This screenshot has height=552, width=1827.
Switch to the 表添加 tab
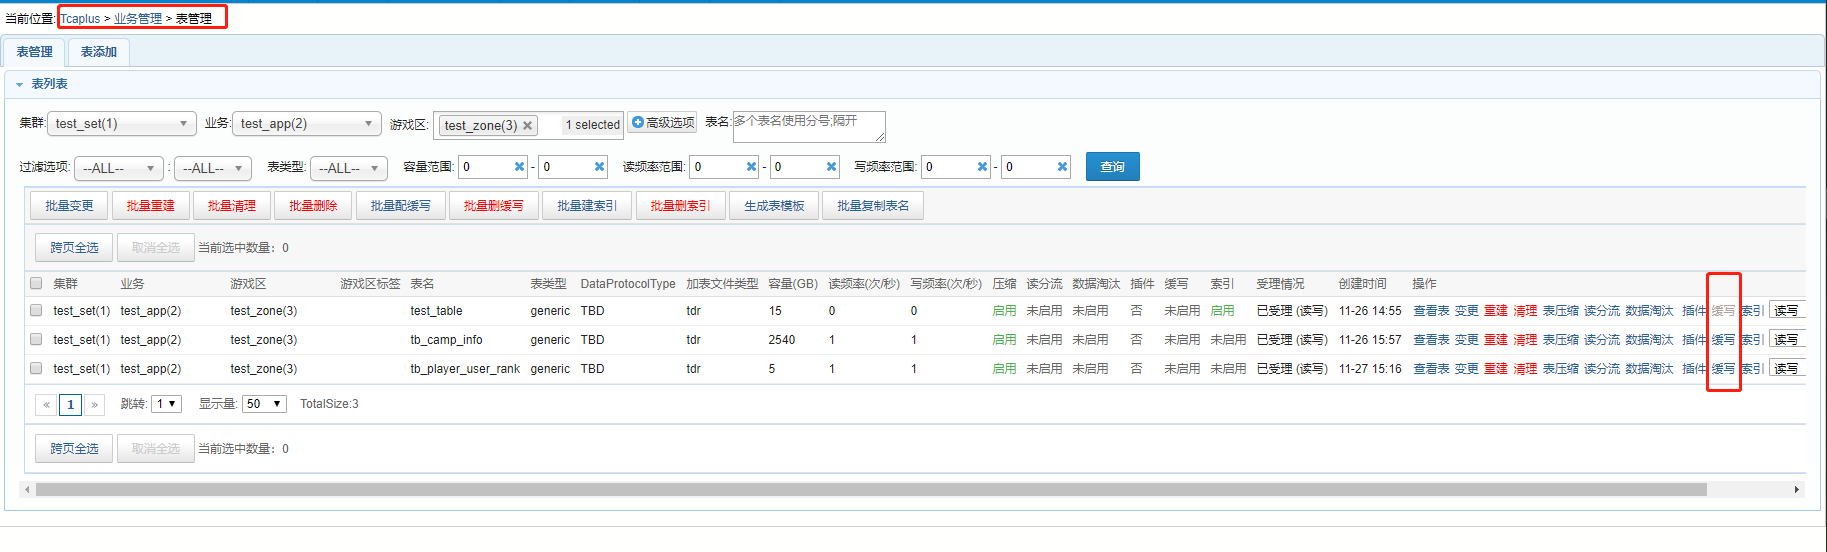(98, 52)
